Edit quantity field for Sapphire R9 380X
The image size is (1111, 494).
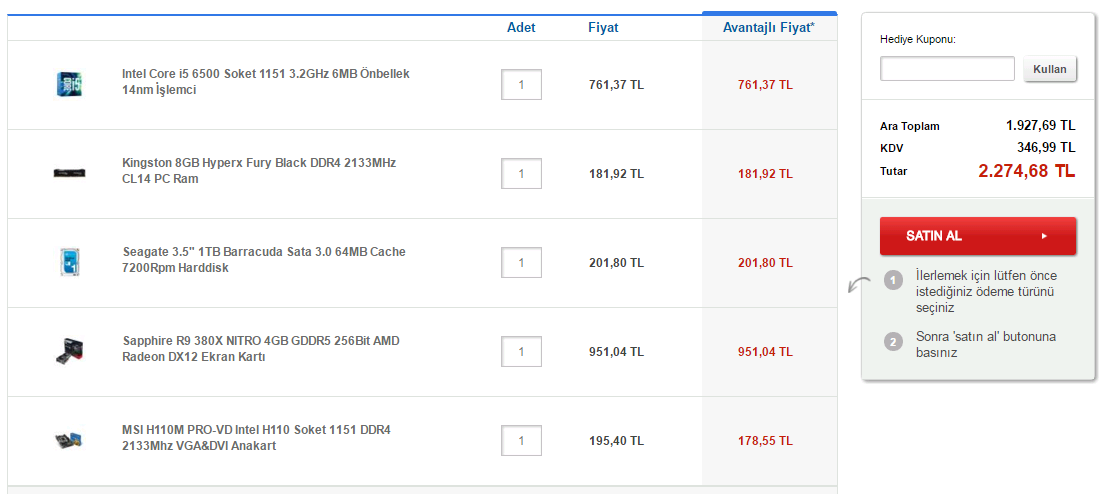pos(521,352)
